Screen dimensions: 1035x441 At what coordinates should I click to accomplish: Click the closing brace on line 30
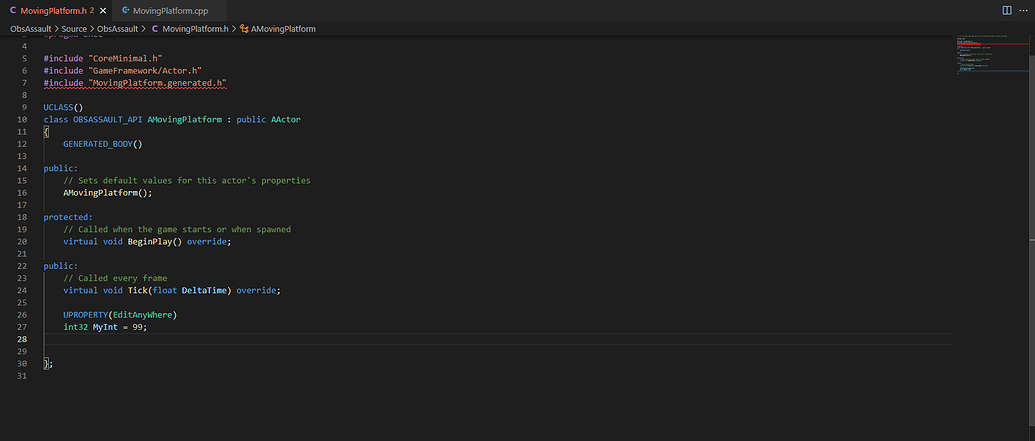coord(46,364)
